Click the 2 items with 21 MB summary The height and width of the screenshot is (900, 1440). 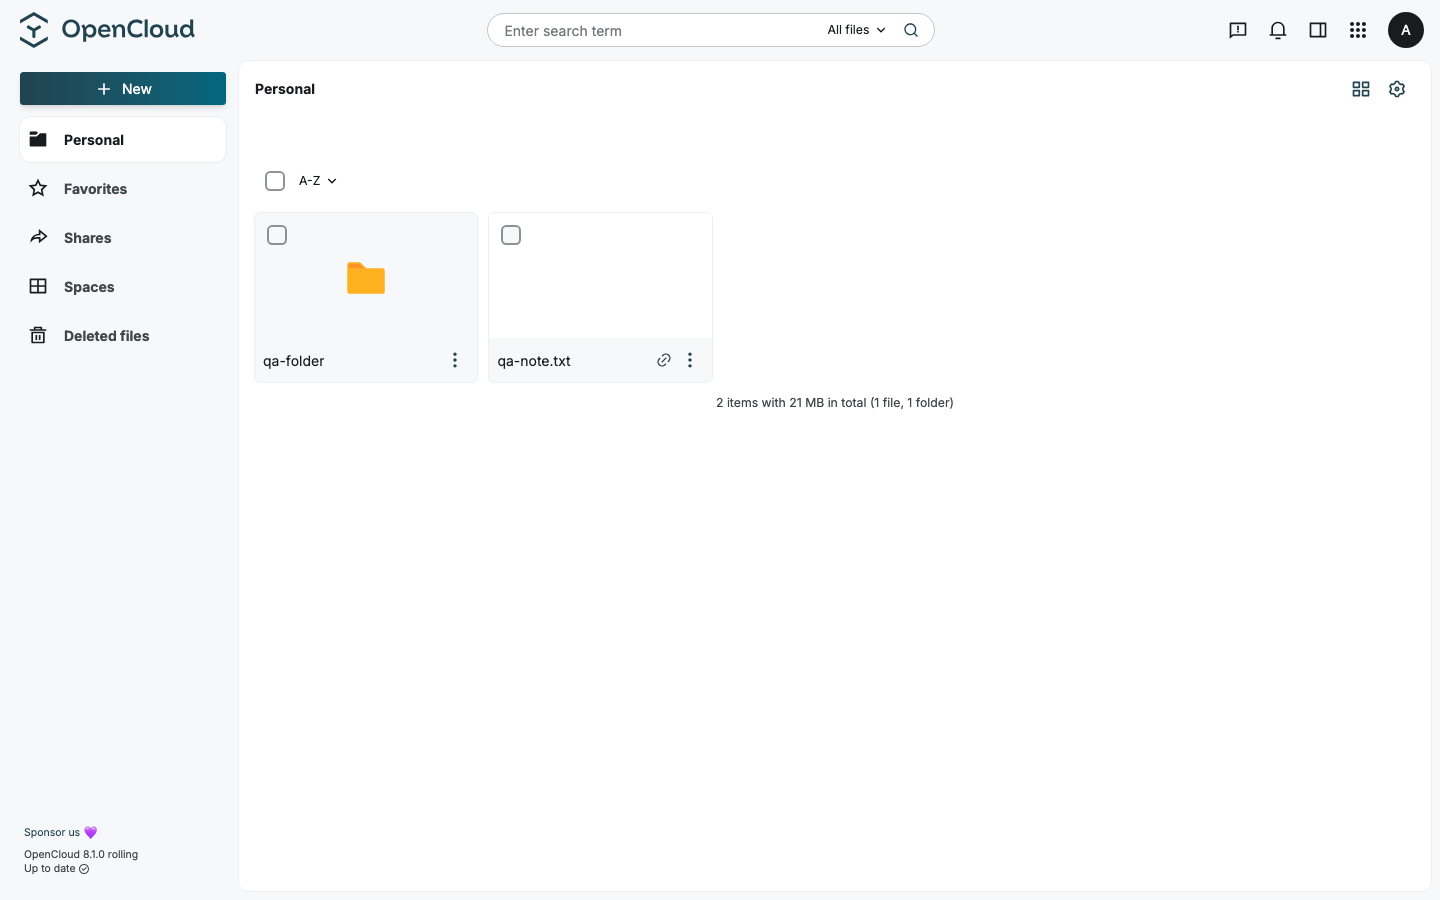tap(835, 403)
